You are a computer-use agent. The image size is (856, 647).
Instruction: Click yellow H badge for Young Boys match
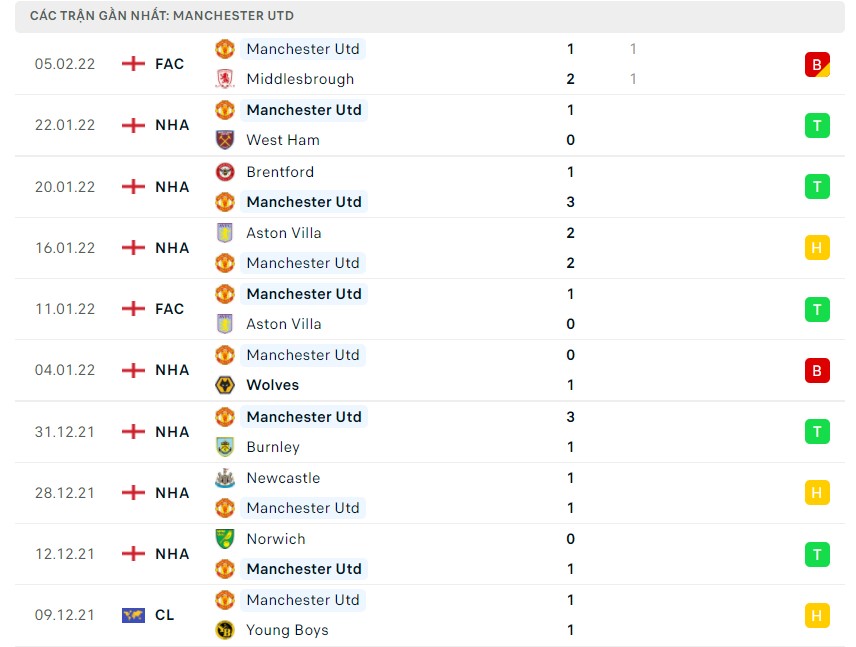point(817,615)
